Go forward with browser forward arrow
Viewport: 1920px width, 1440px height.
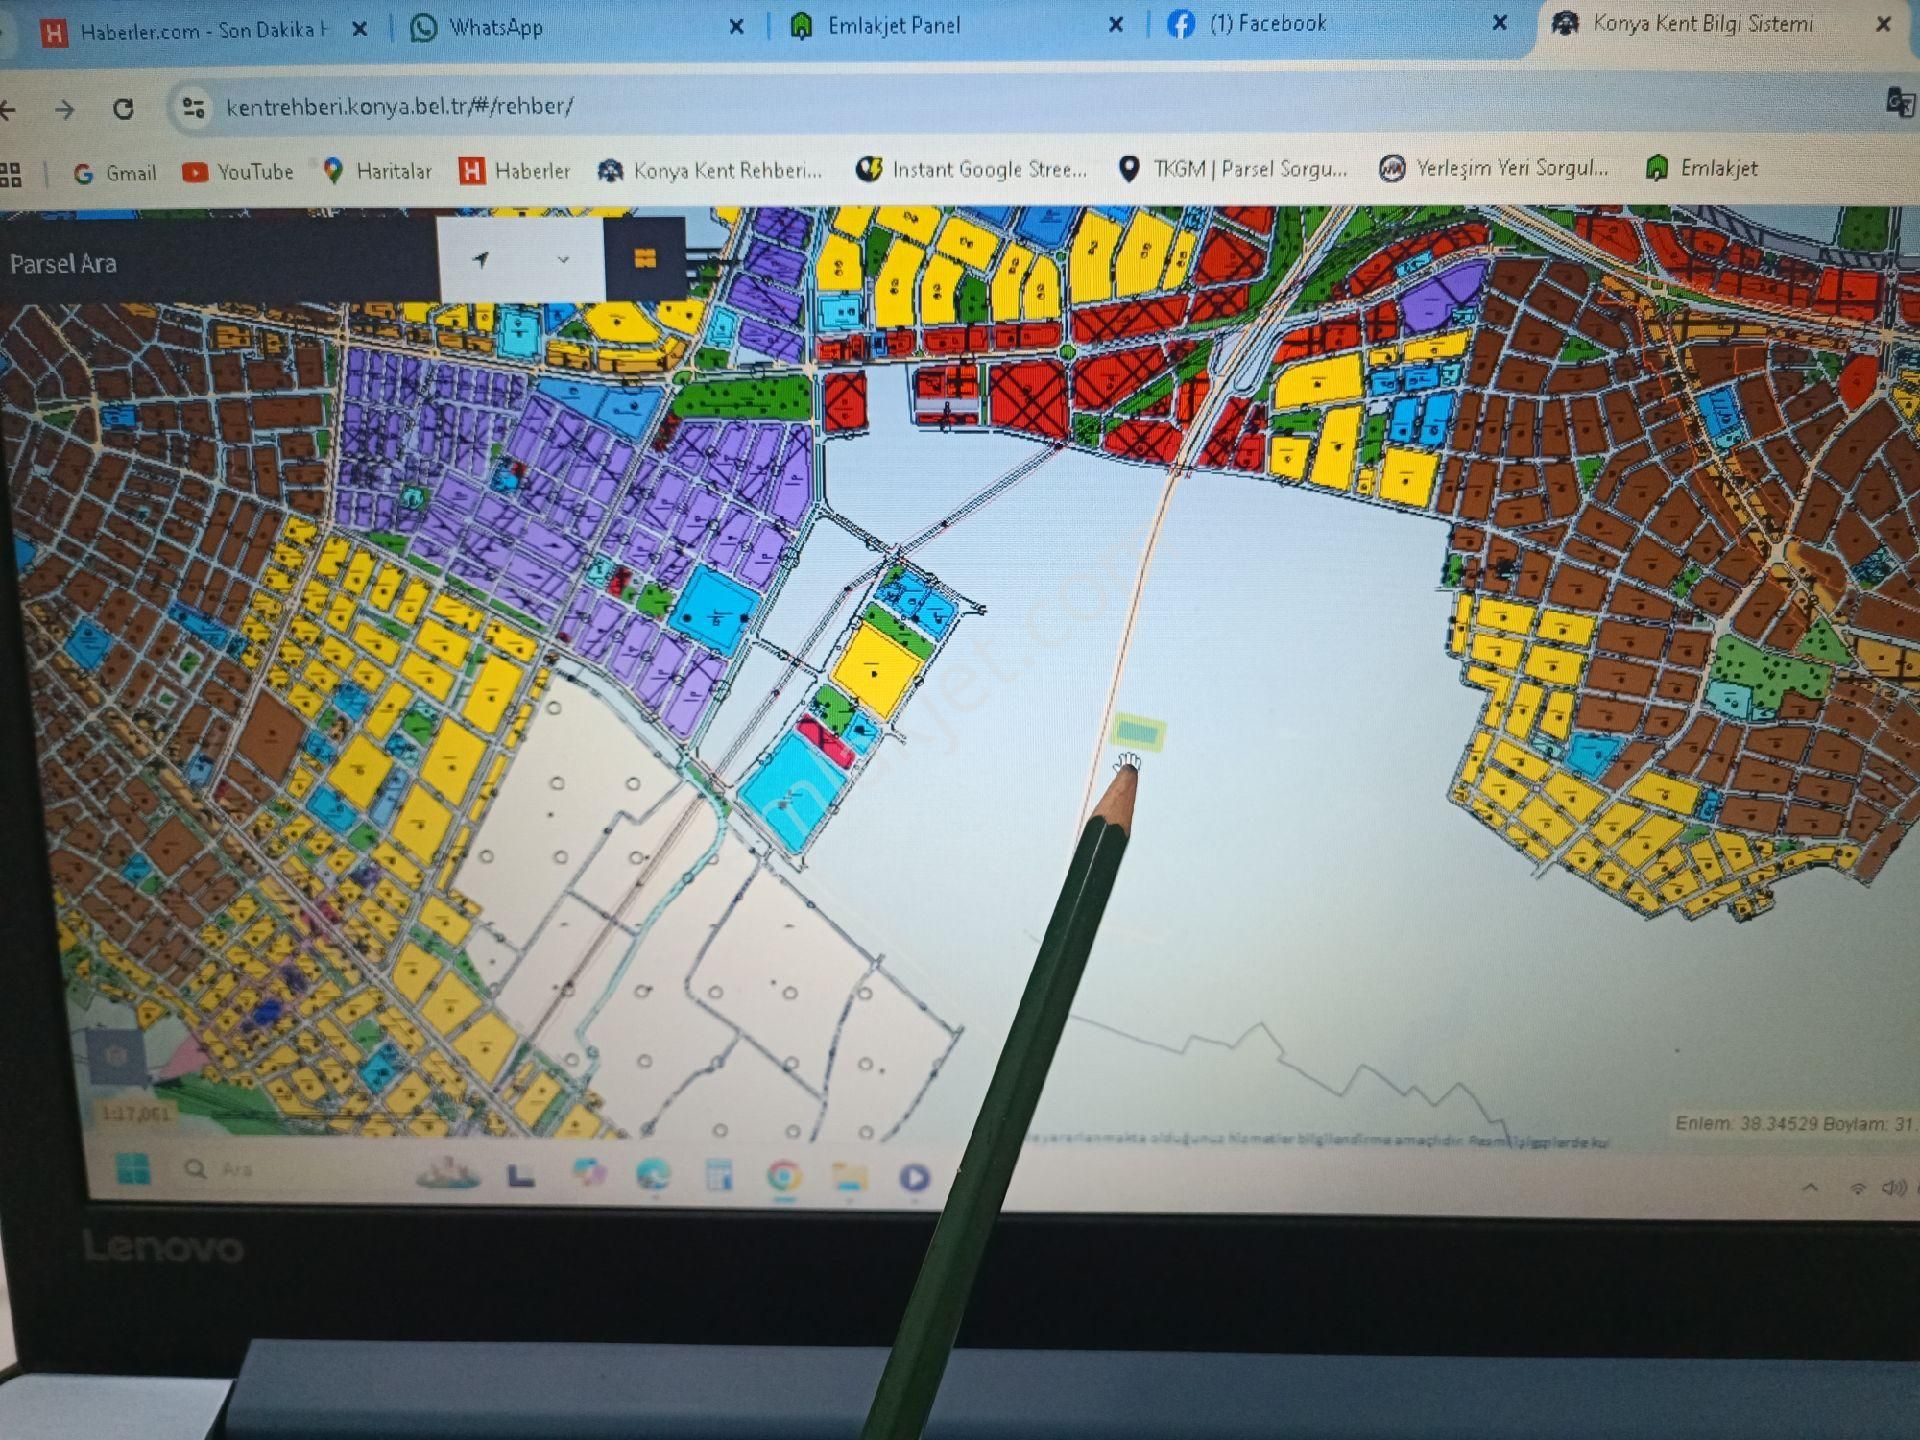coord(65,109)
